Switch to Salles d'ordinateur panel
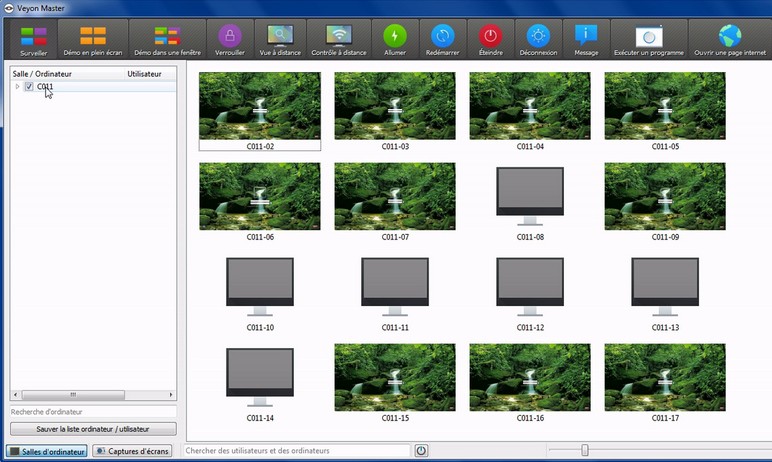The image size is (772, 462). point(47,451)
